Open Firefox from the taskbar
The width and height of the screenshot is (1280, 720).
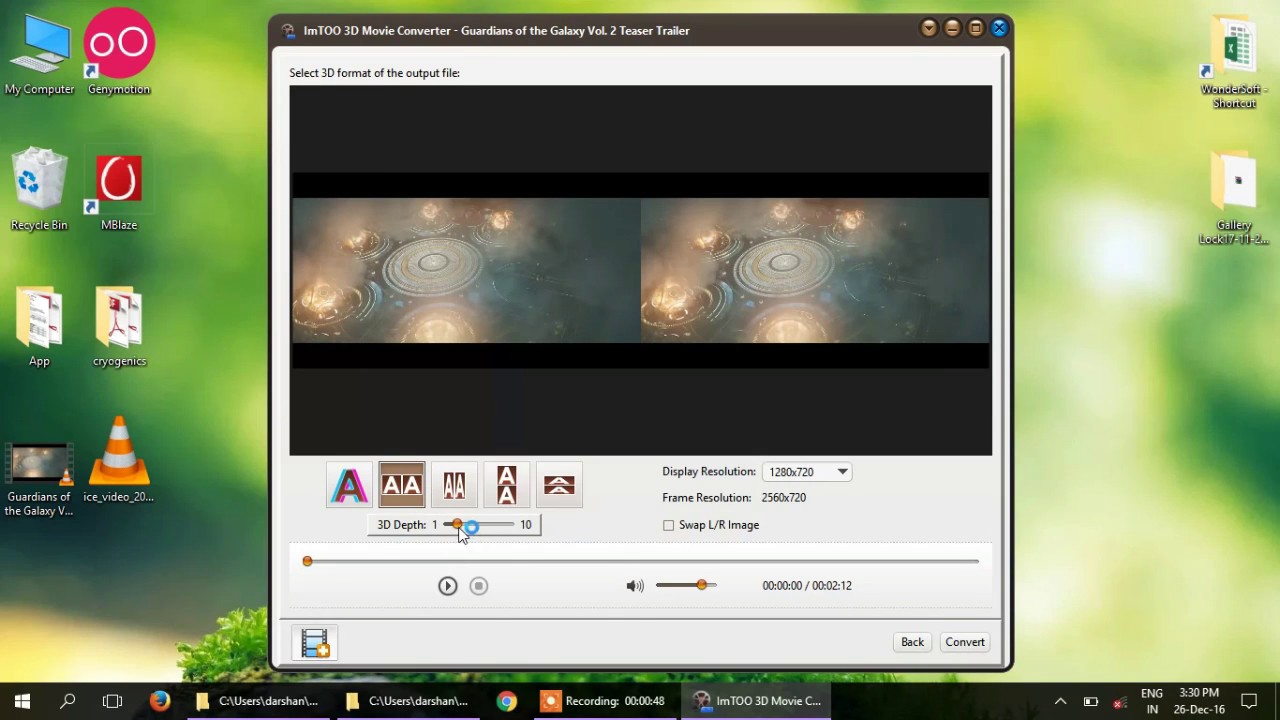[x=160, y=701]
